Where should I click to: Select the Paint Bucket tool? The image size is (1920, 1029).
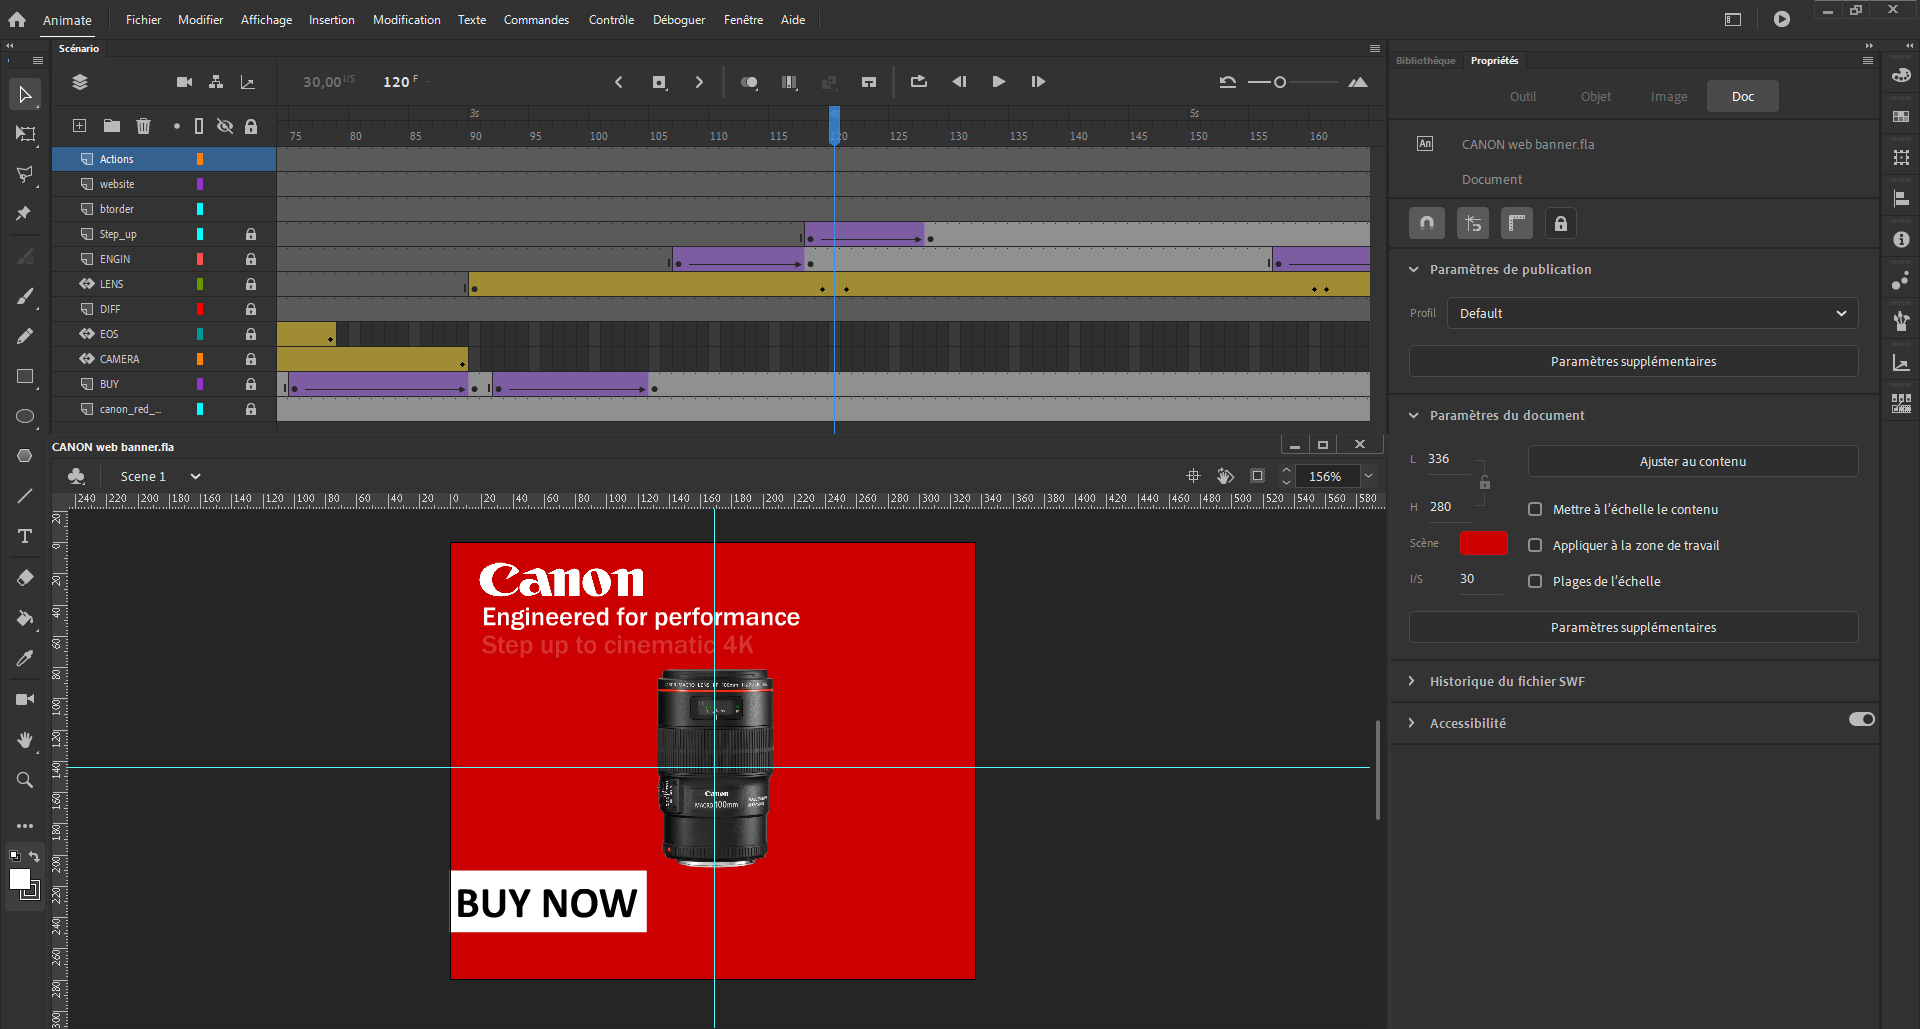tap(25, 618)
